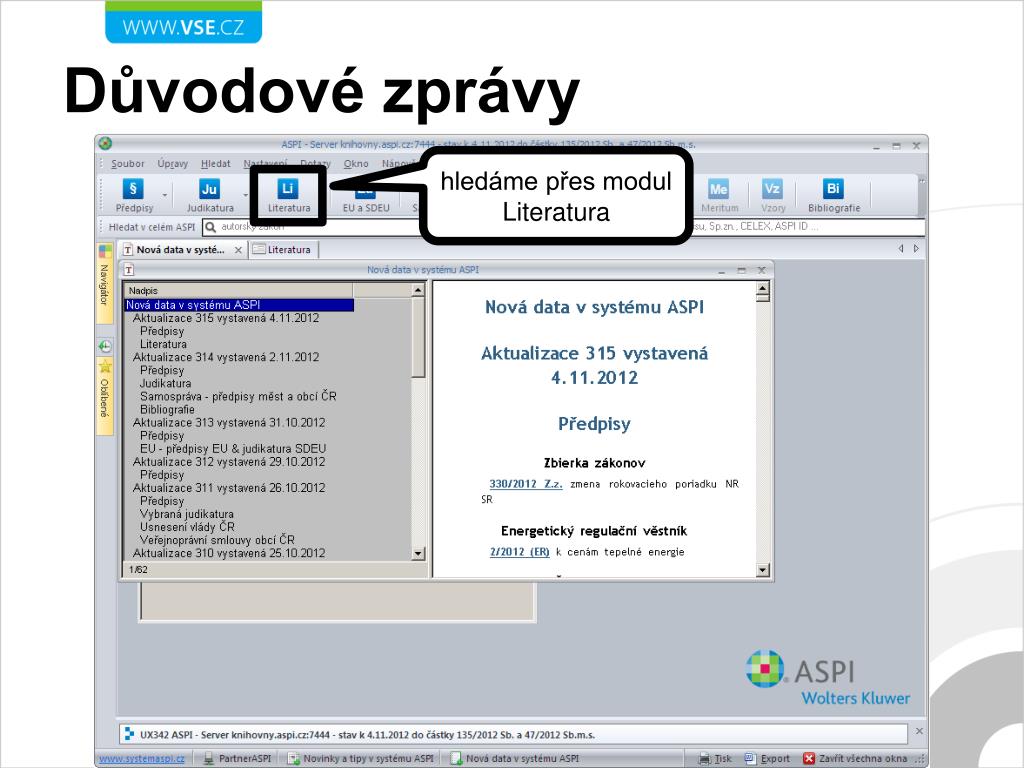Image resolution: width=1024 pixels, height=768 pixels.
Task: Select Aktualizace 312 vystavená 29.10.2012 row
Action: (229, 462)
